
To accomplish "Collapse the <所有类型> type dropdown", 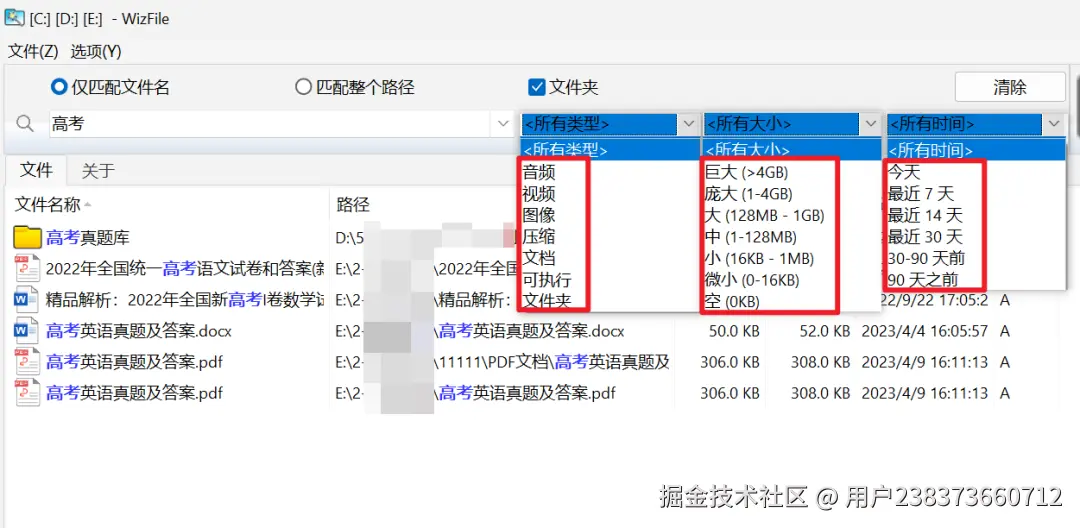I will [x=689, y=125].
